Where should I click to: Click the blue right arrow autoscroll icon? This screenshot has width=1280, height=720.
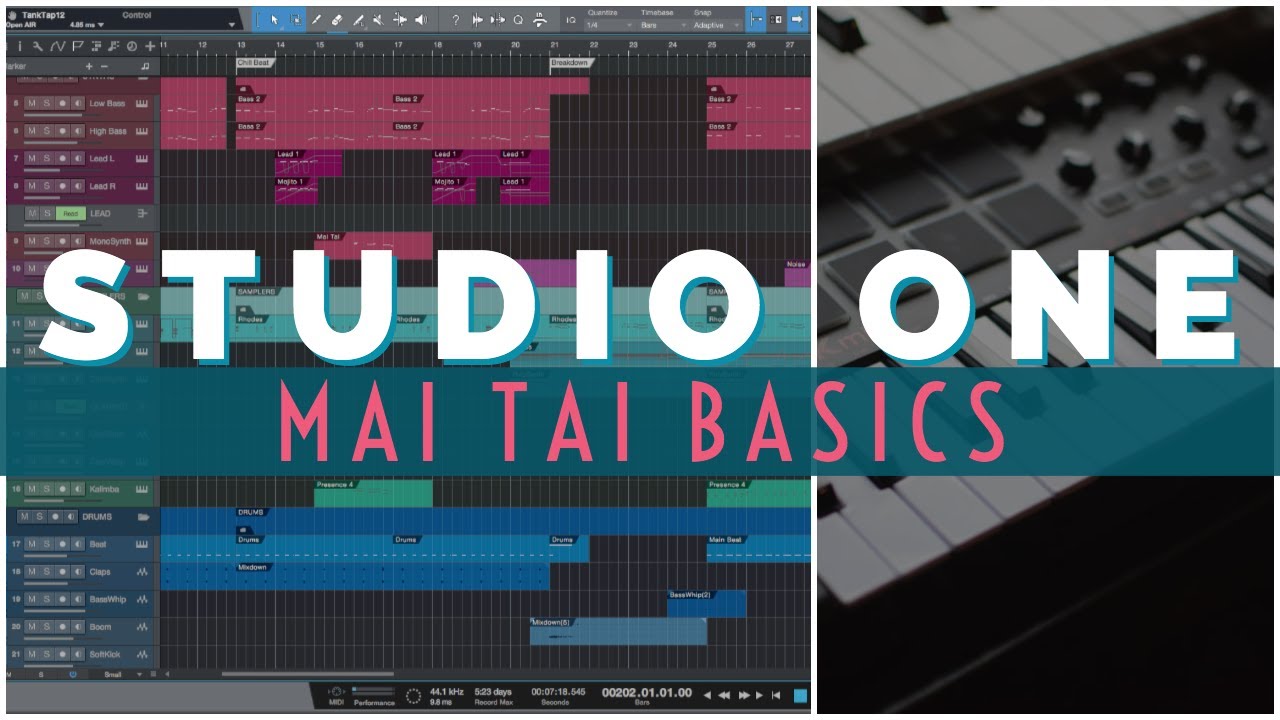click(797, 19)
